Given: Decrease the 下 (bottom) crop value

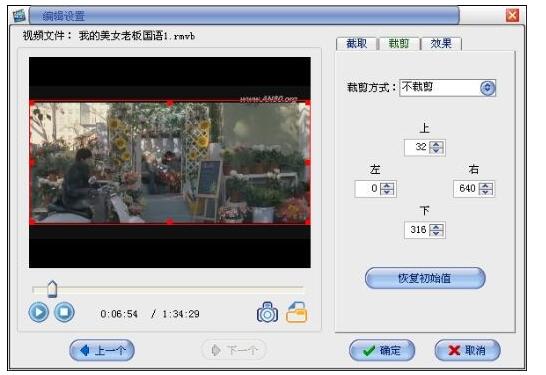Looking at the screenshot, I should 436,233.
